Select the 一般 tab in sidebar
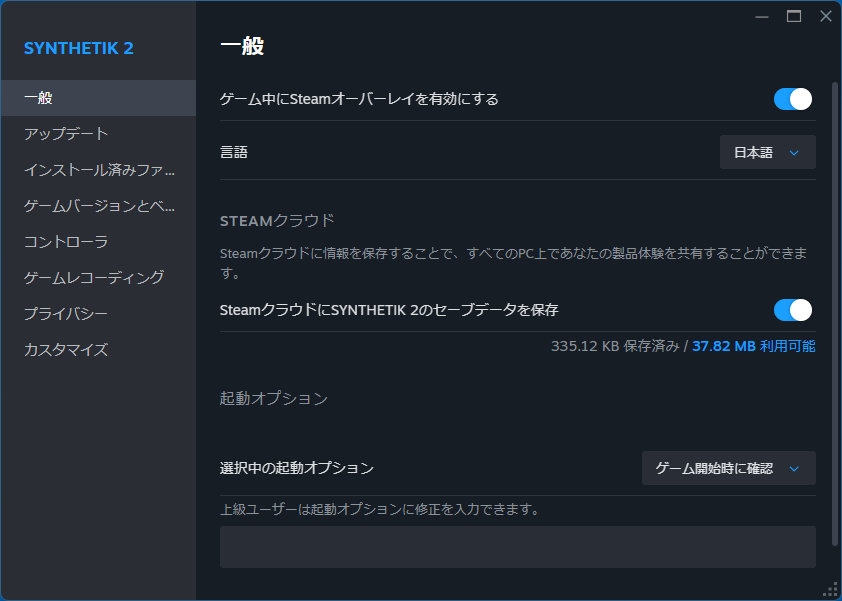Viewport: 842px width, 601px height. click(98, 98)
